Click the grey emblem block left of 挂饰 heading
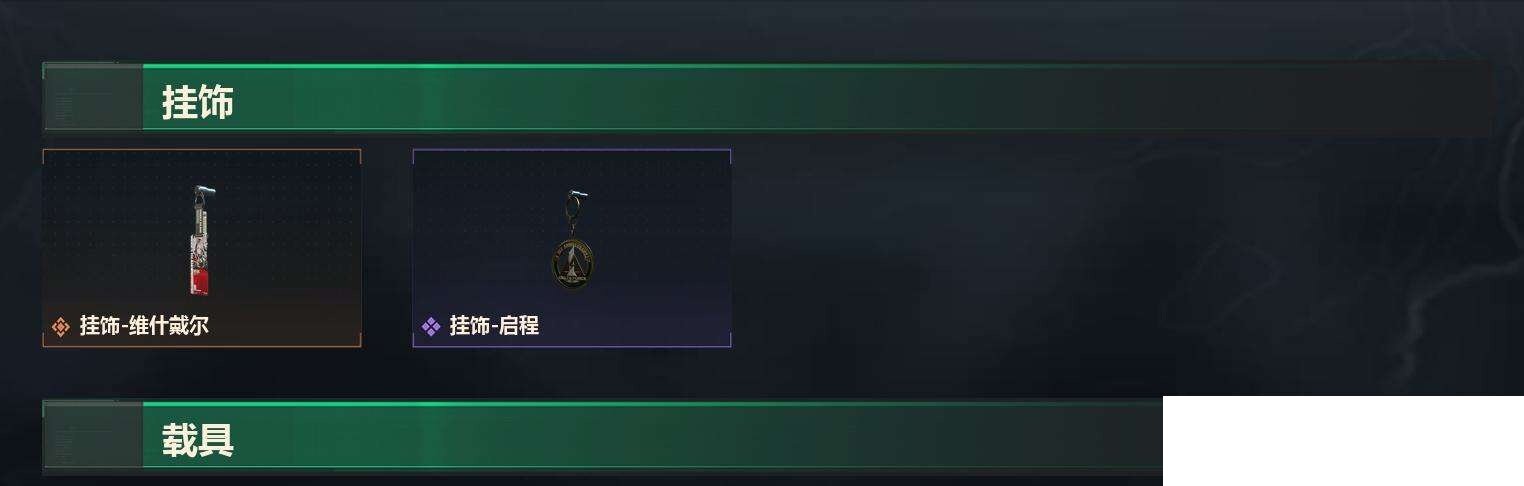 (x=92, y=98)
